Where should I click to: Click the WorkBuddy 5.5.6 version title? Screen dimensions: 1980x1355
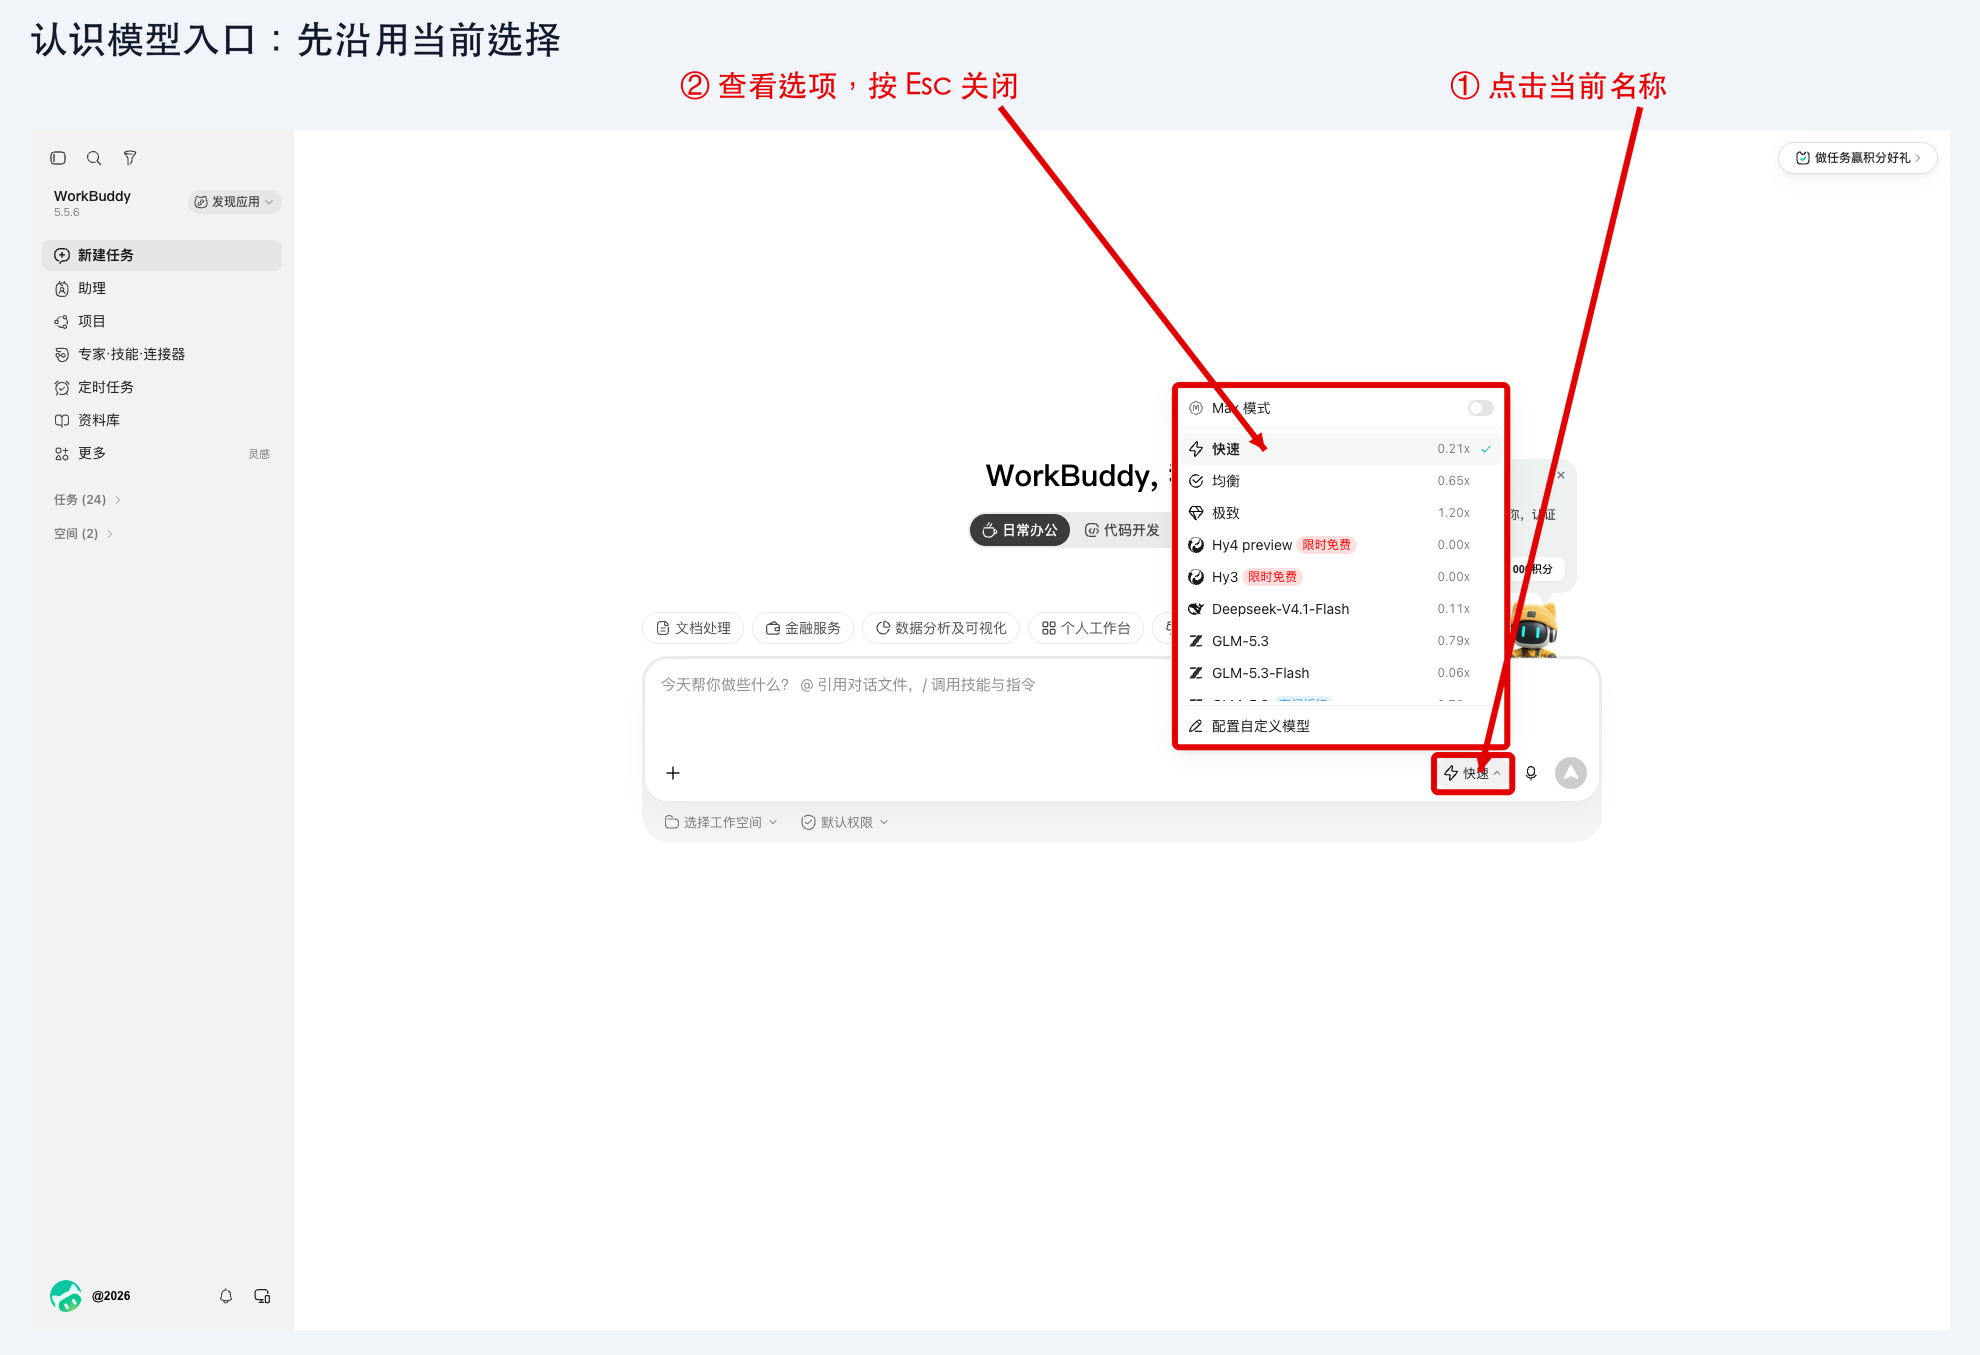coord(92,202)
